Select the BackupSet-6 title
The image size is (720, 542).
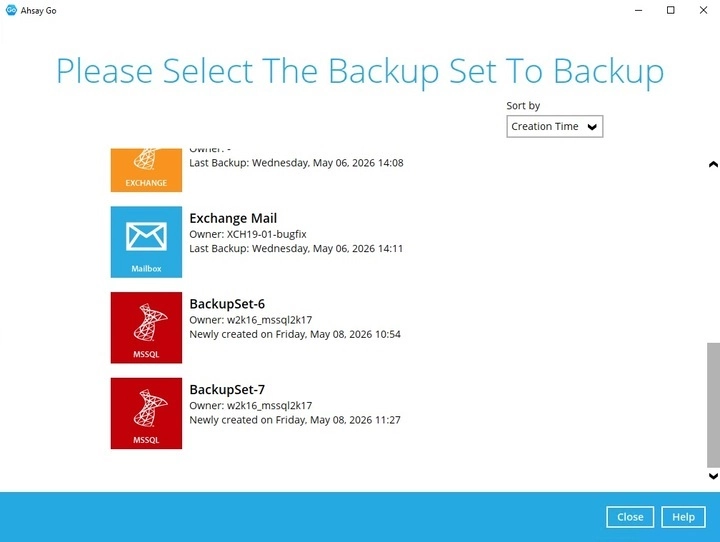click(227, 304)
